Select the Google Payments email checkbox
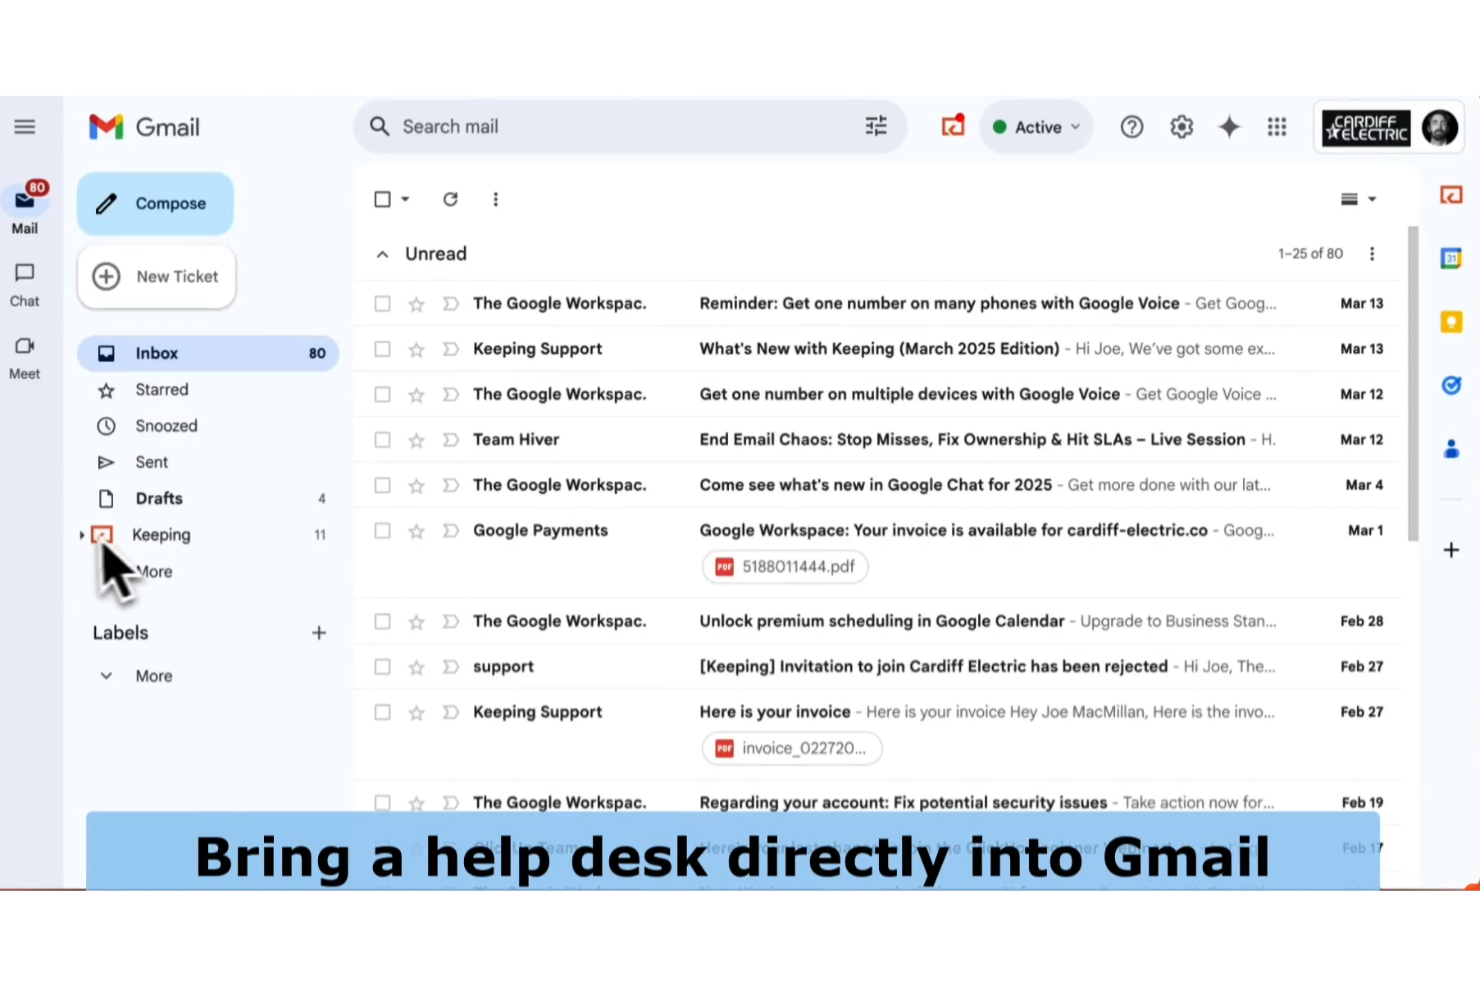 click(382, 530)
